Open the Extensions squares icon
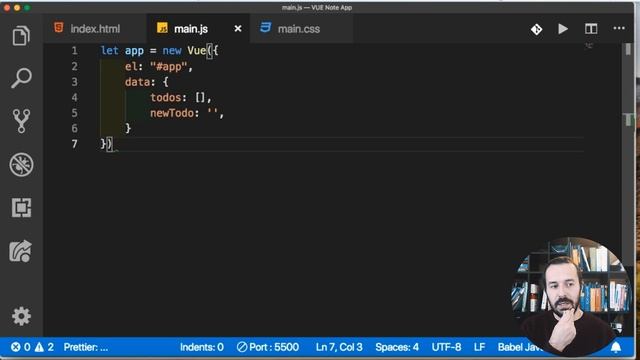 coord(21,208)
